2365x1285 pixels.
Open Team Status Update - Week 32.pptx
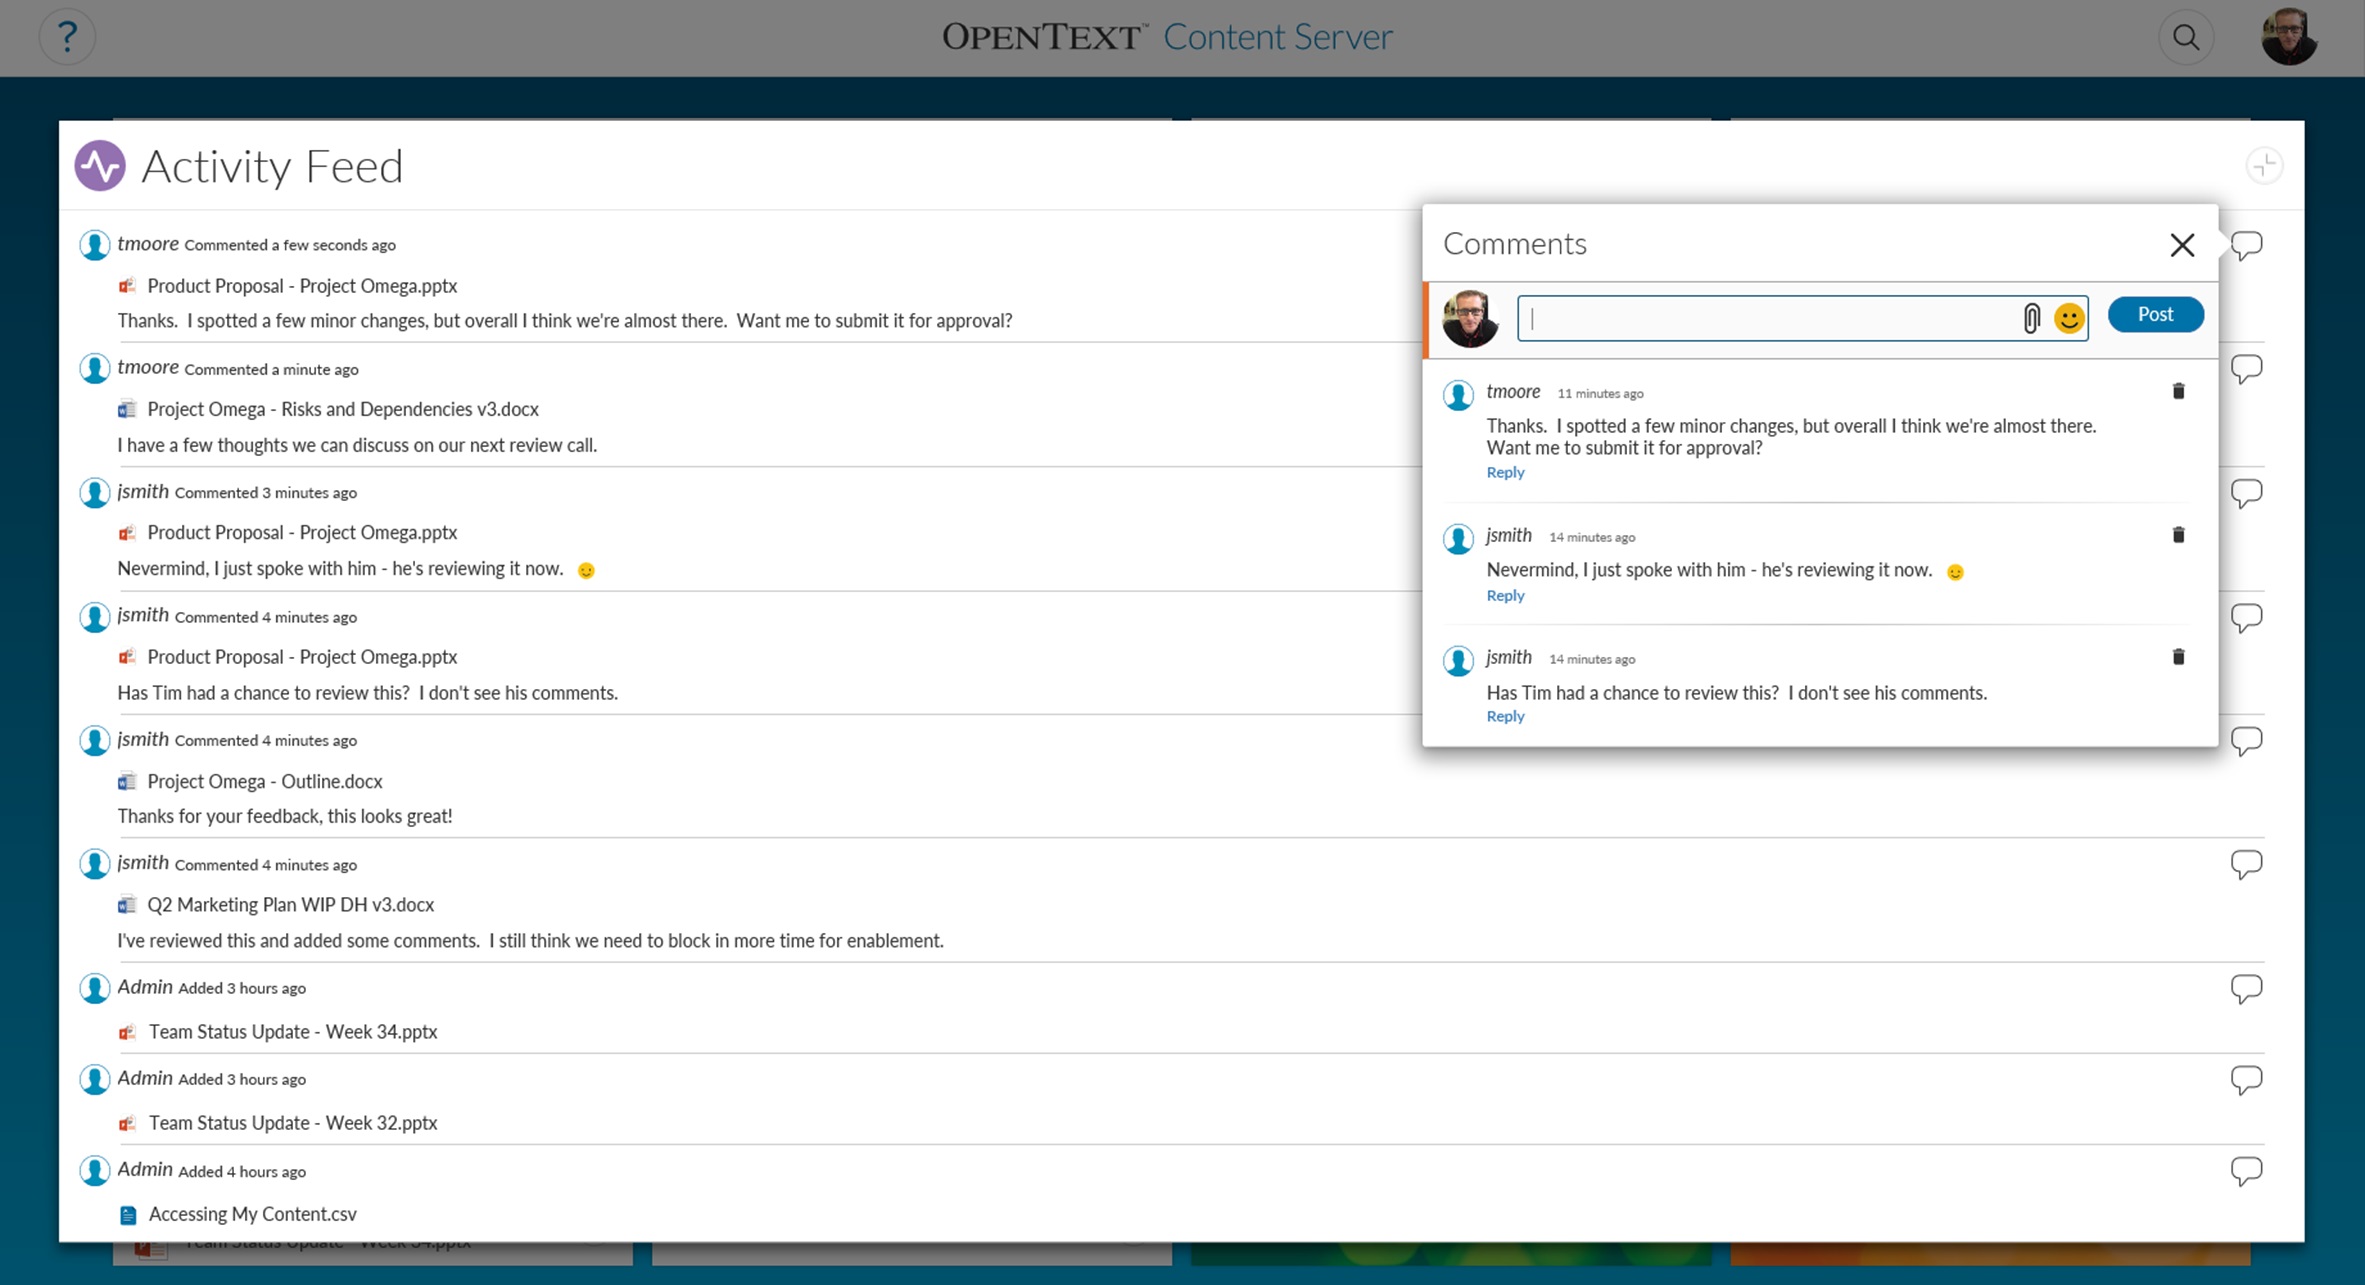pos(293,1123)
